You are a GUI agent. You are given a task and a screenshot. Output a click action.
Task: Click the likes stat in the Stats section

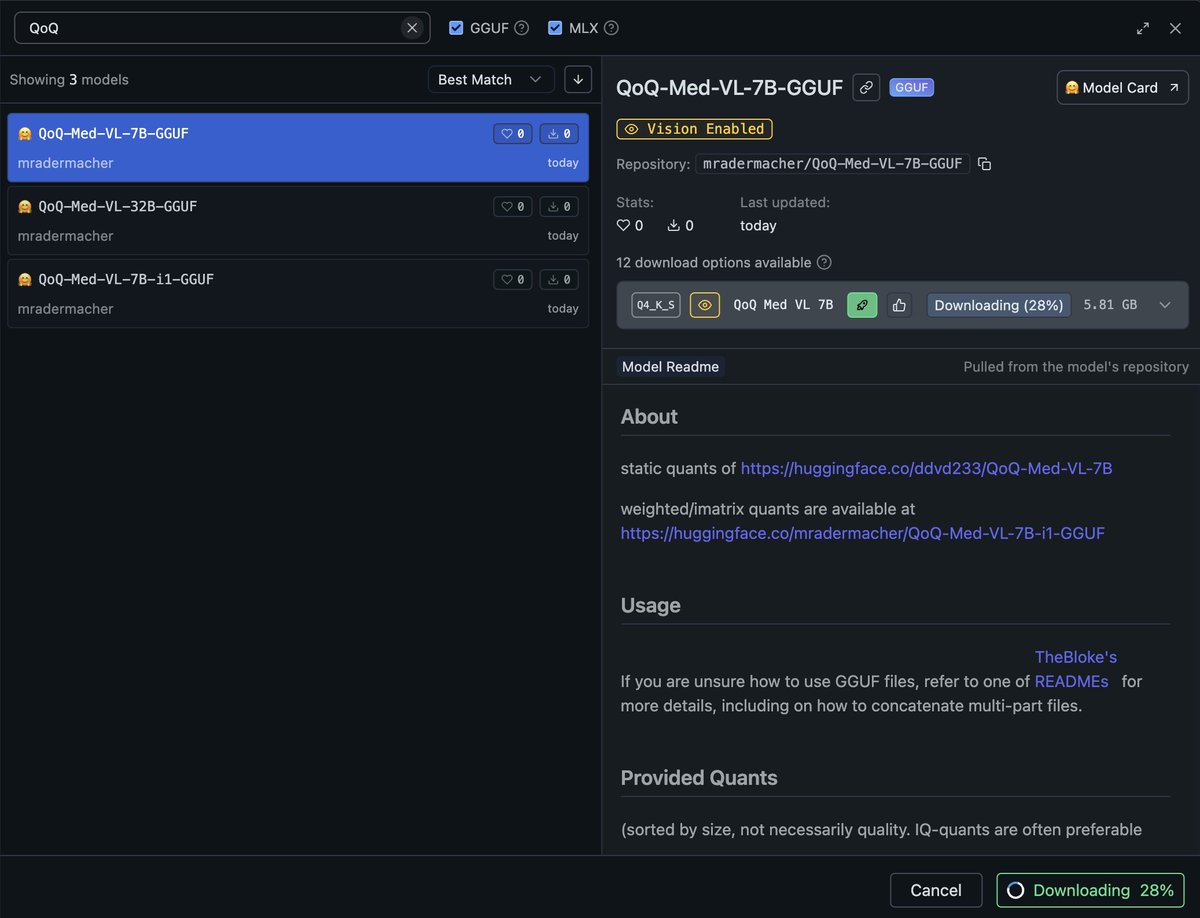tap(630, 226)
